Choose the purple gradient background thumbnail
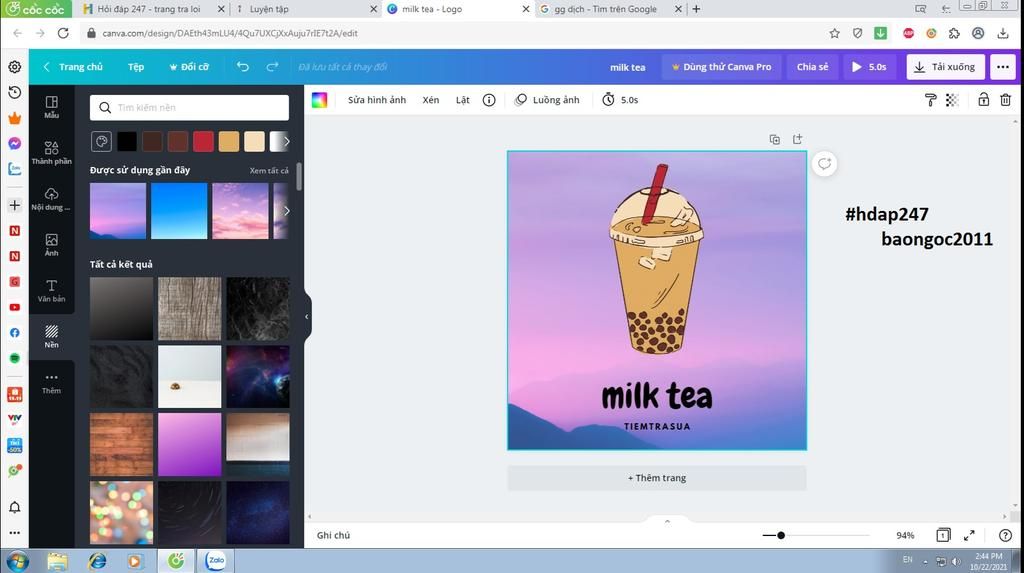The image size is (1024, 573). point(189,444)
